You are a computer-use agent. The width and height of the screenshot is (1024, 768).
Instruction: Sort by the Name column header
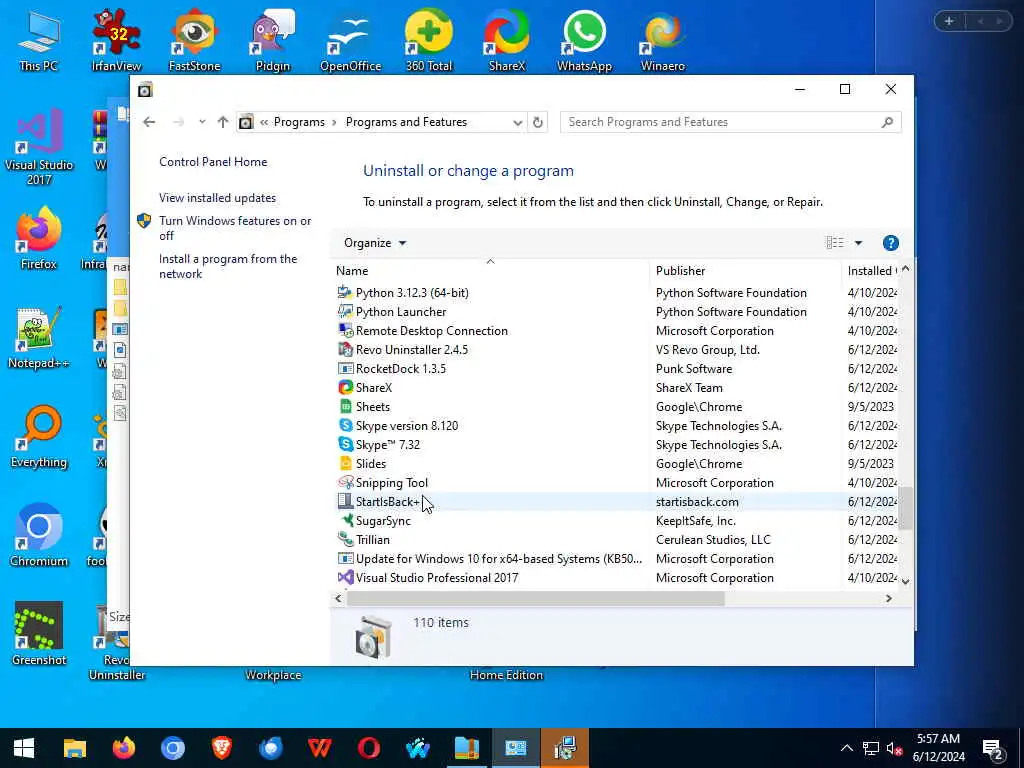[x=490, y=270]
